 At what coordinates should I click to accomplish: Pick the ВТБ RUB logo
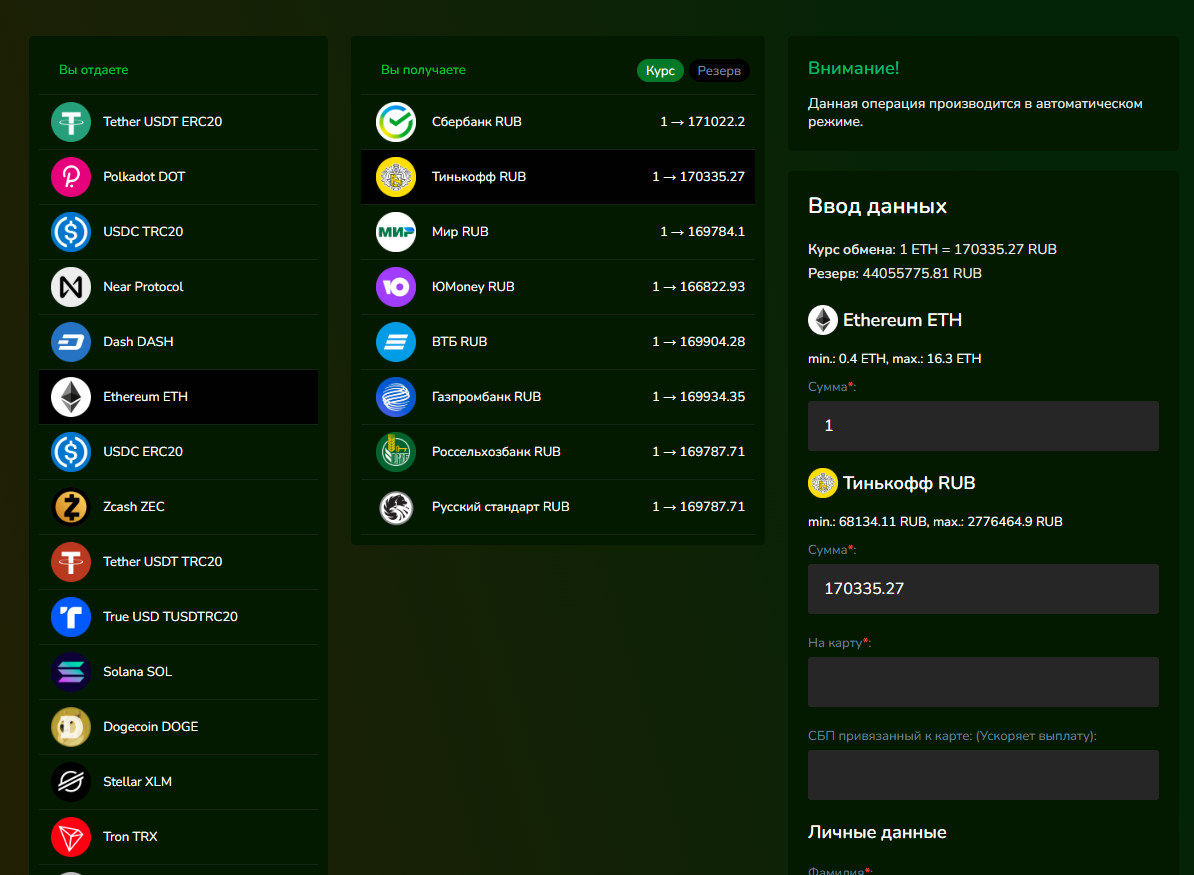coord(396,342)
